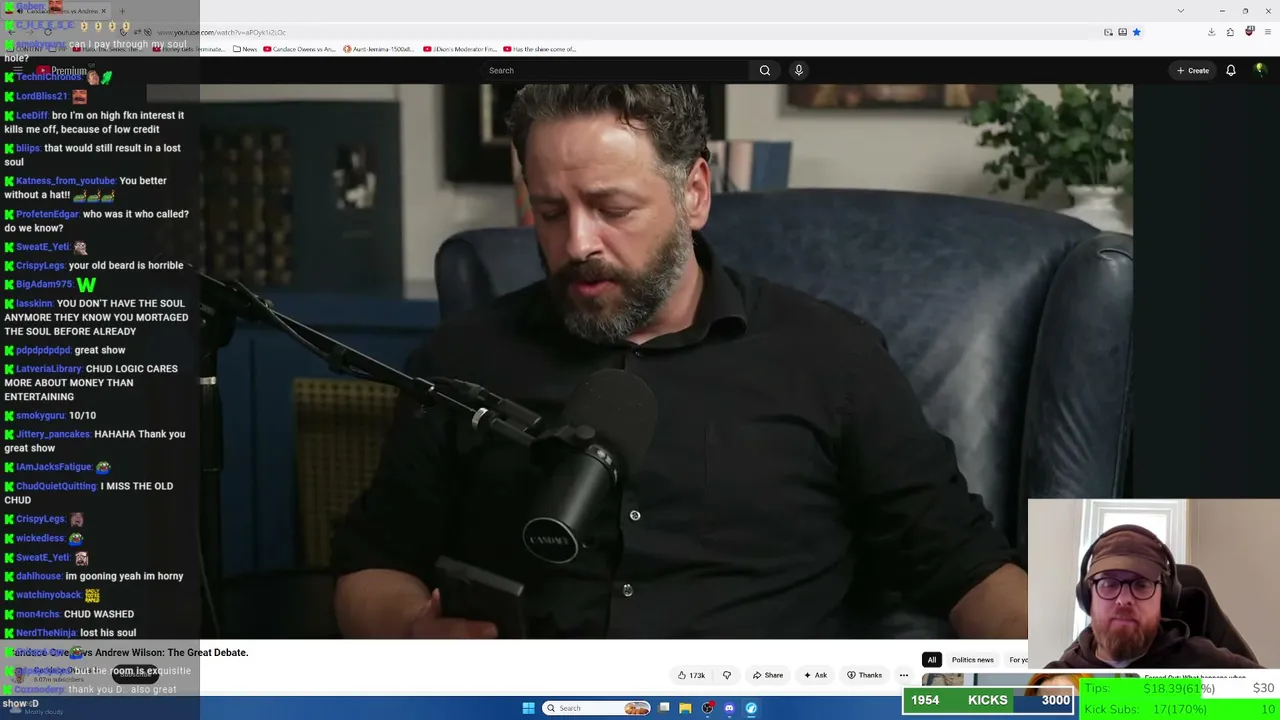Select the Politics news chip
1280x720 pixels.
973,660
